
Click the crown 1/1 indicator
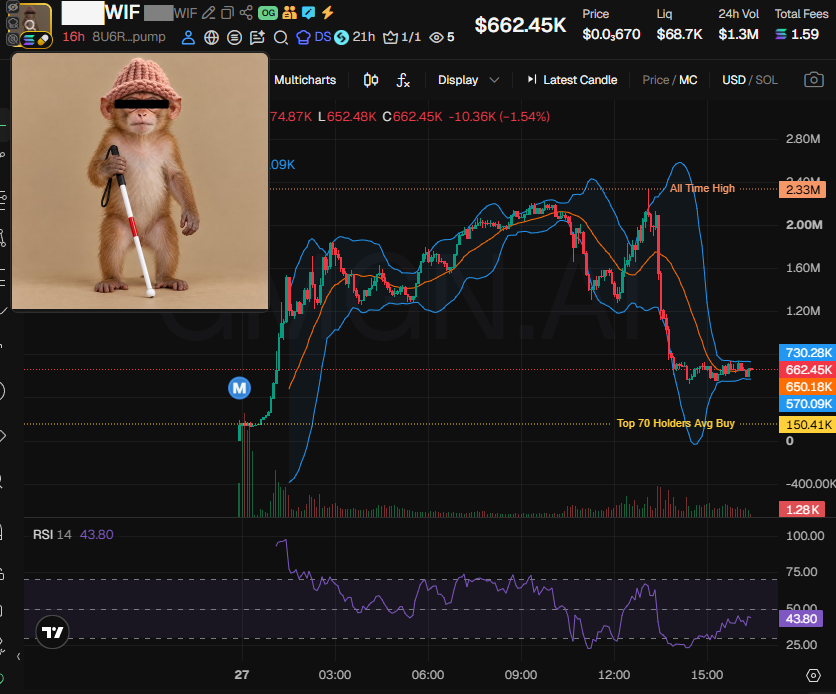401,37
